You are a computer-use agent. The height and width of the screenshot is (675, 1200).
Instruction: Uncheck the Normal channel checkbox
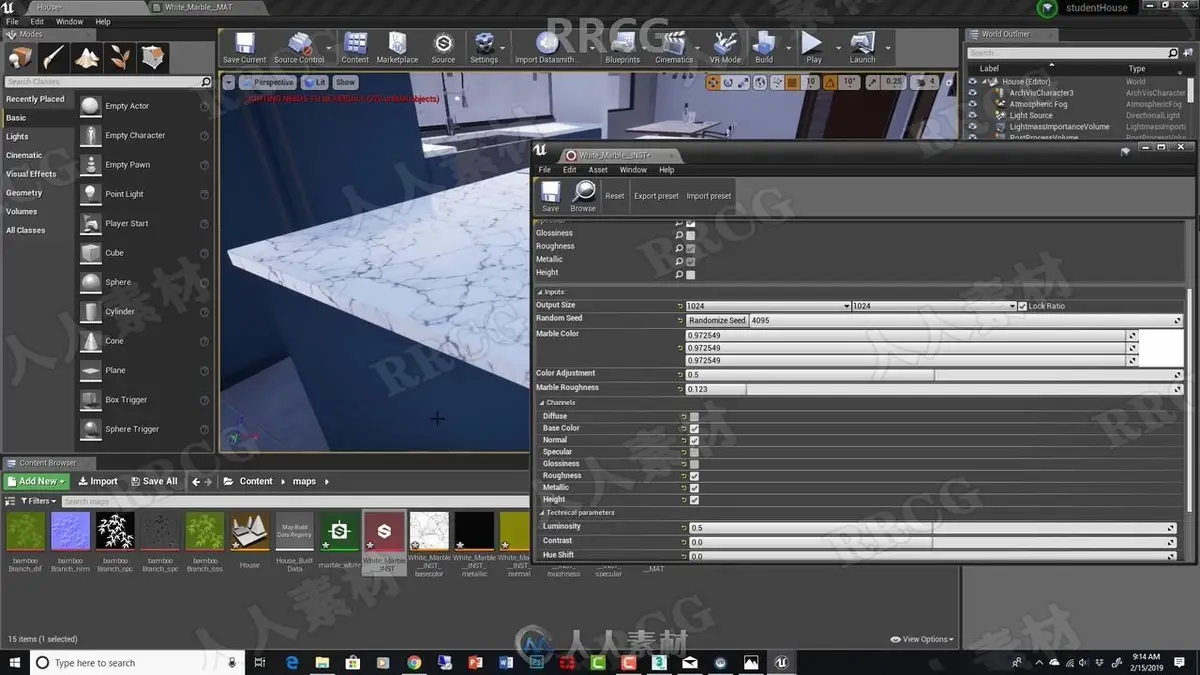tap(694, 440)
